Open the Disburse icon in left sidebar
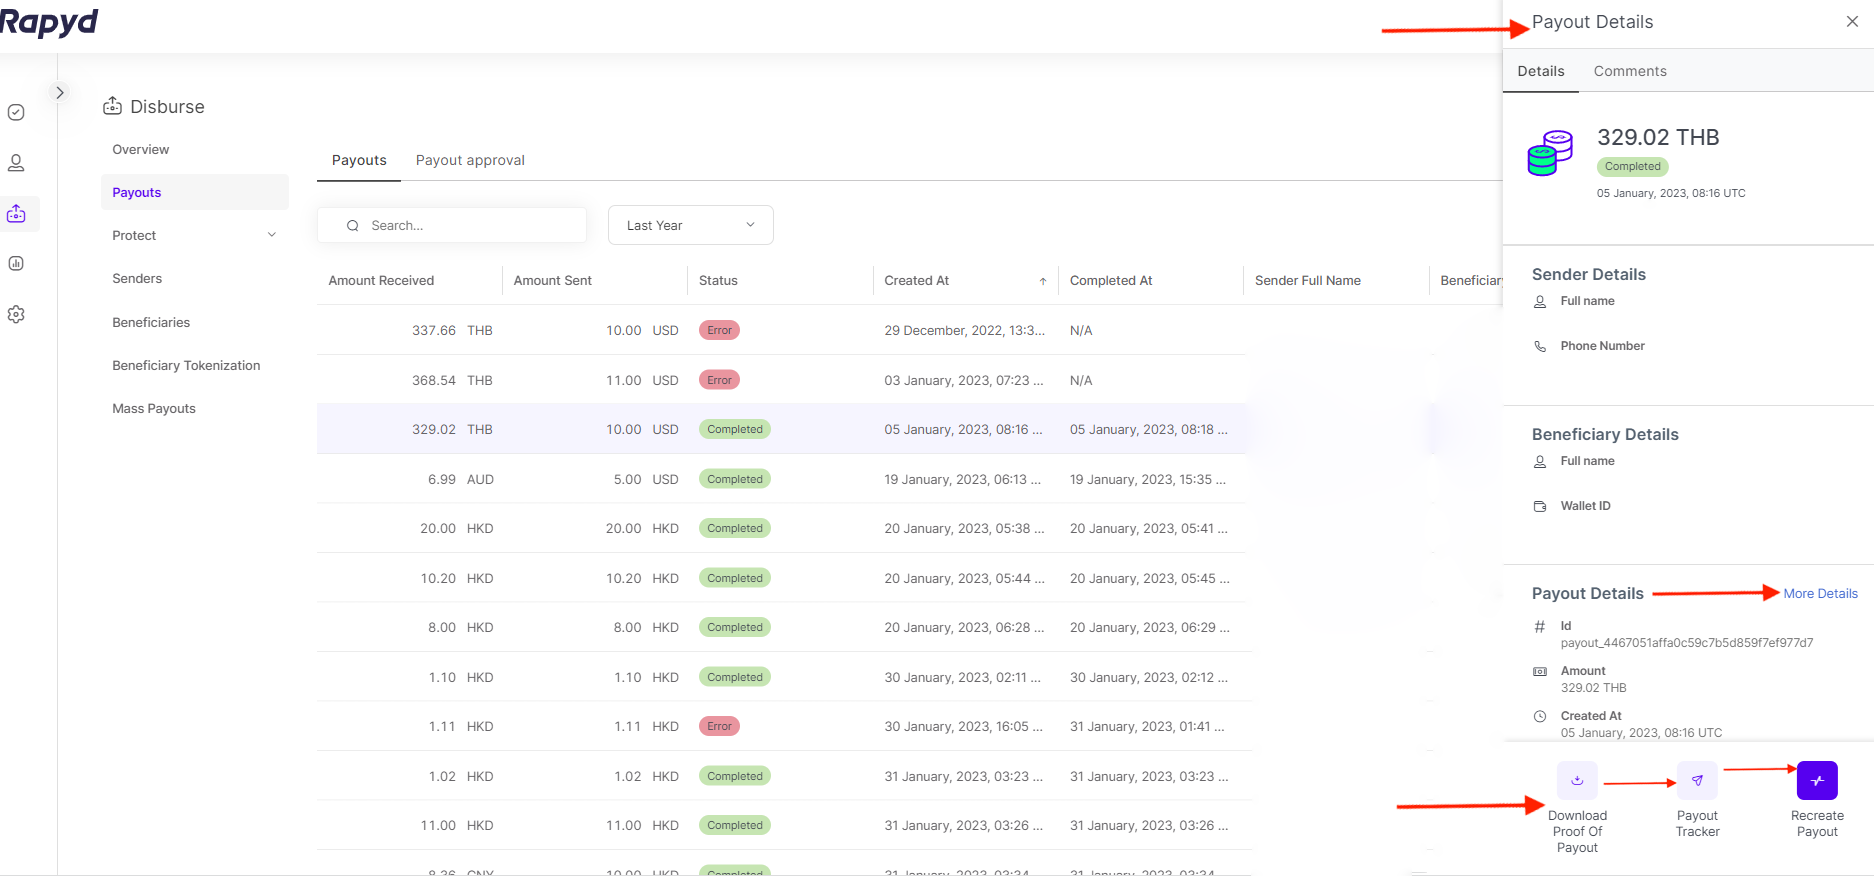The image size is (1874, 876). tap(17, 214)
